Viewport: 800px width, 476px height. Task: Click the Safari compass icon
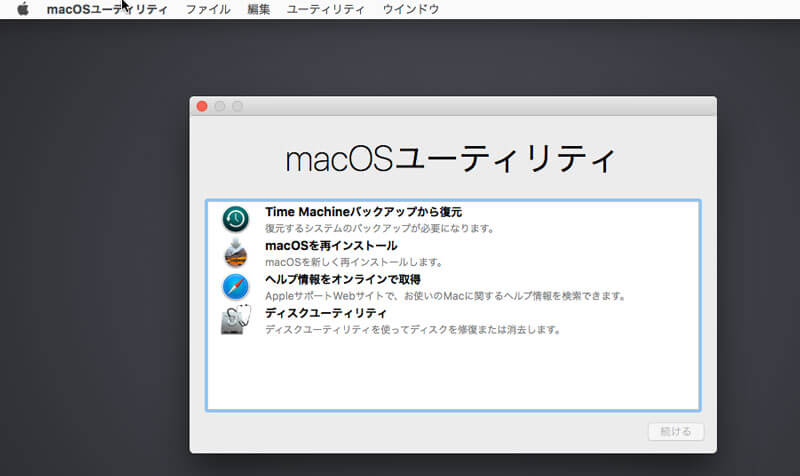click(x=236, y=286)
